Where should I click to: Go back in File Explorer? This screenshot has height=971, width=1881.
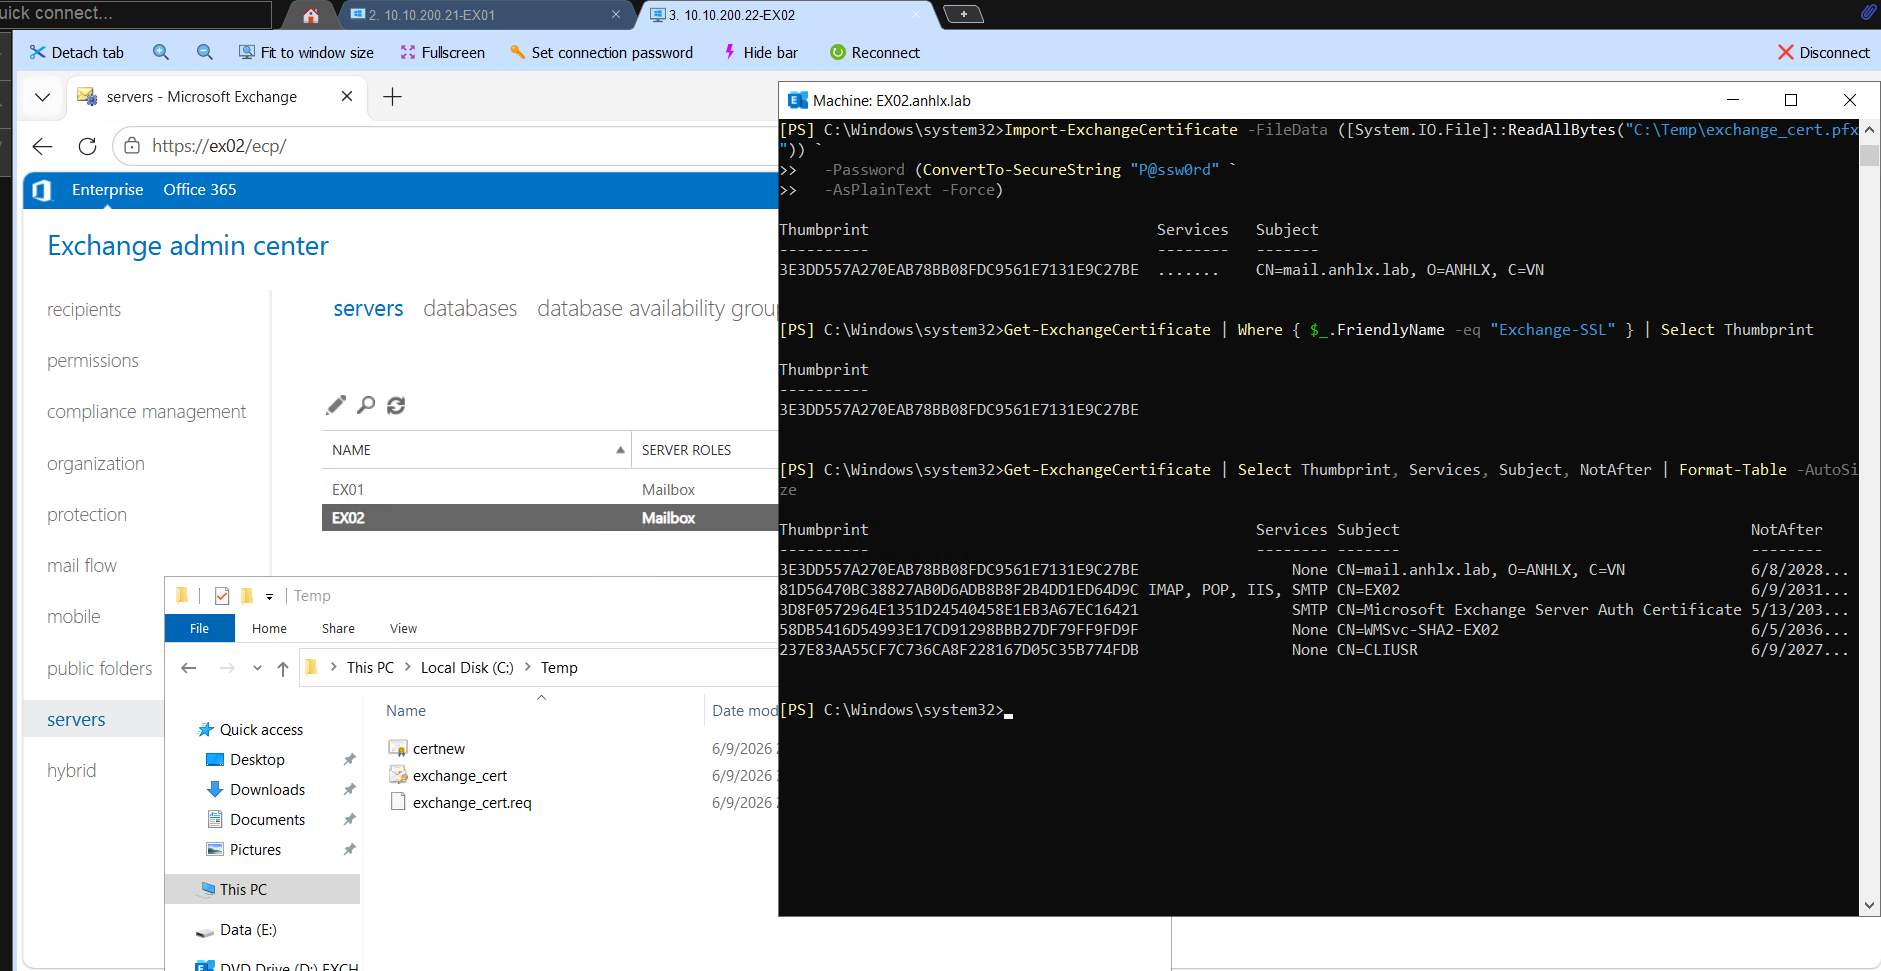pos(189,668)
